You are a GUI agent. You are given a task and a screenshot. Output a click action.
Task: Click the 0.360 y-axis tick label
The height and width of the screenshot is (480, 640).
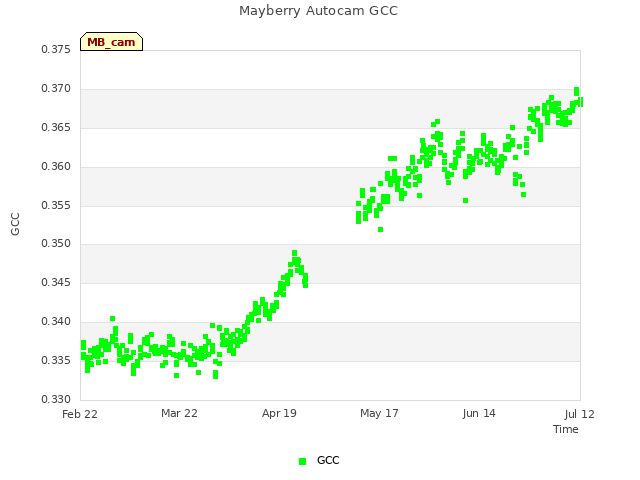(56, 167)
